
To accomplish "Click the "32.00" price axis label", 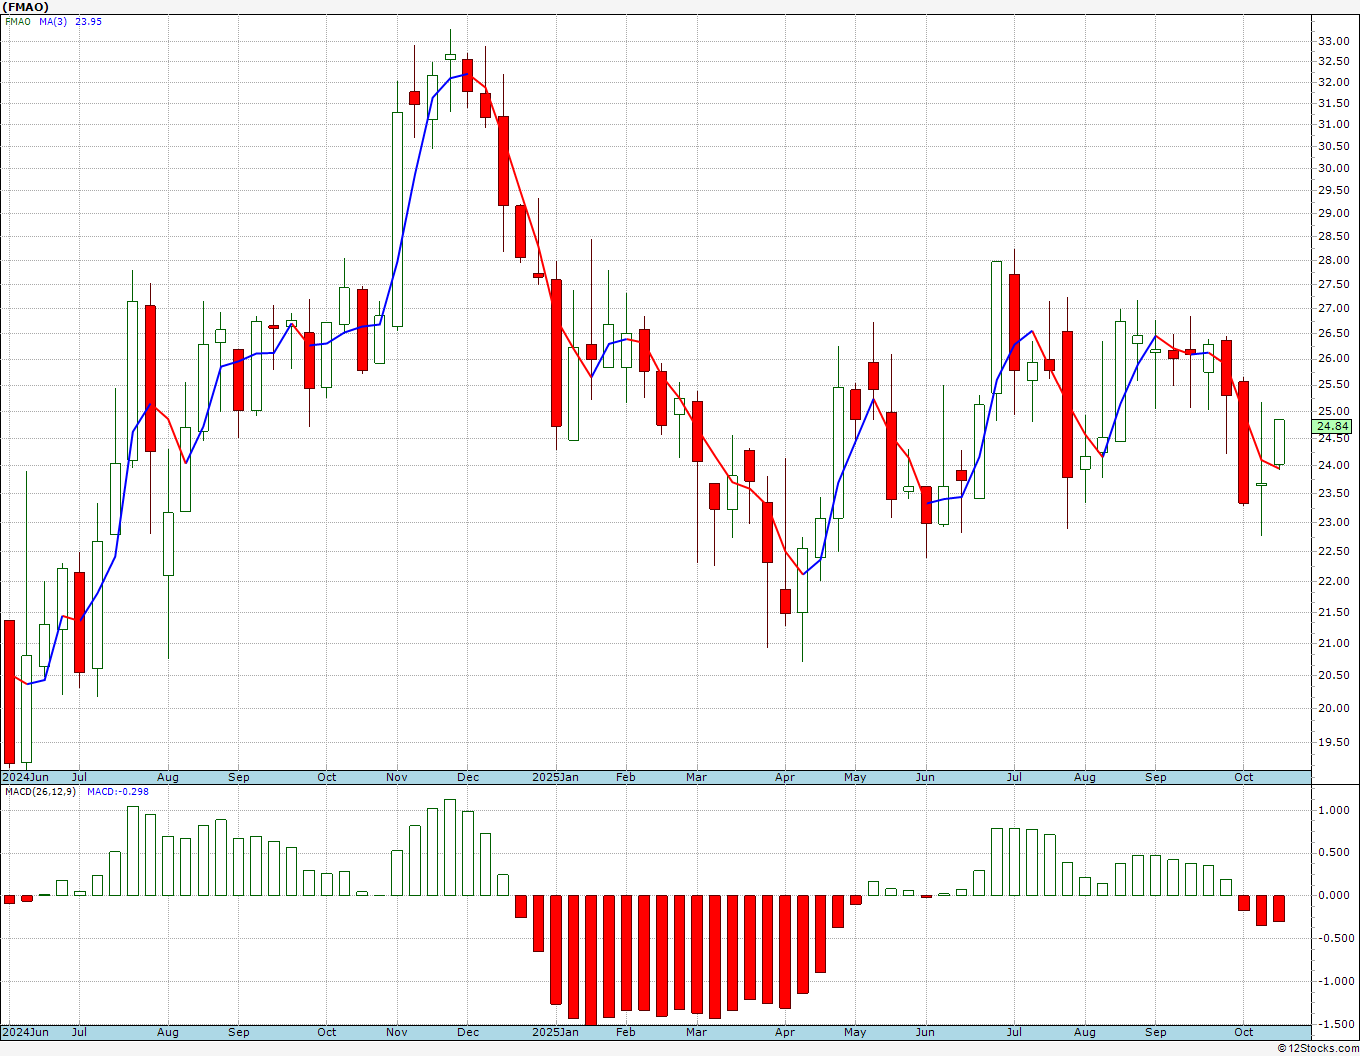I will 1333,82.
